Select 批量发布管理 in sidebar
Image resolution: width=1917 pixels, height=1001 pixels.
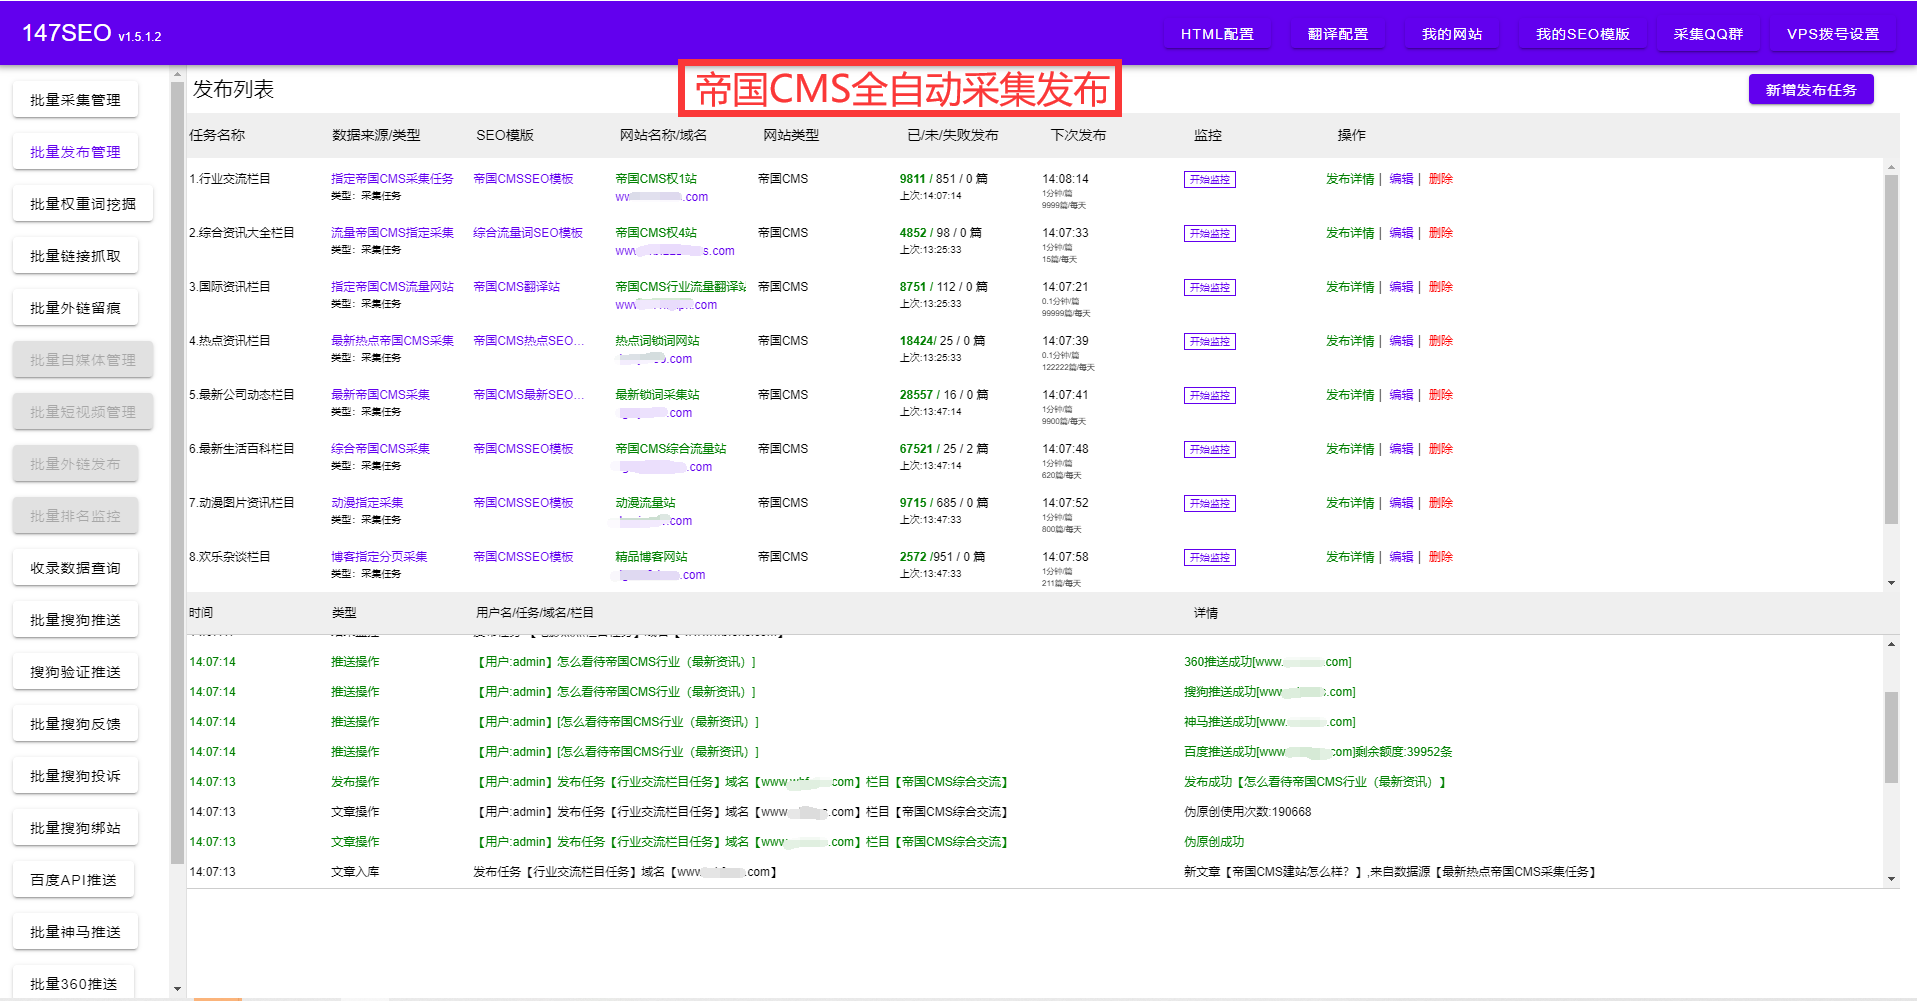click(75, 152)
